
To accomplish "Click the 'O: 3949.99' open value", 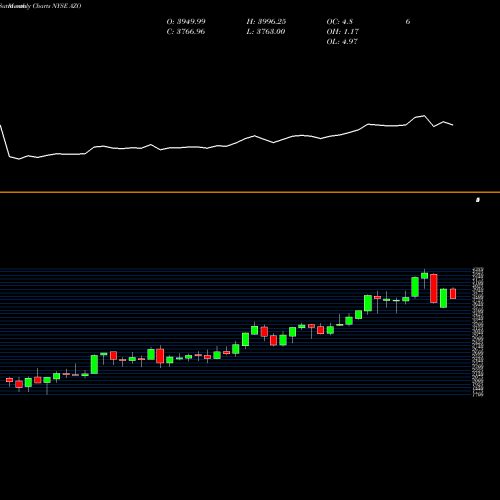I will 186,22.
